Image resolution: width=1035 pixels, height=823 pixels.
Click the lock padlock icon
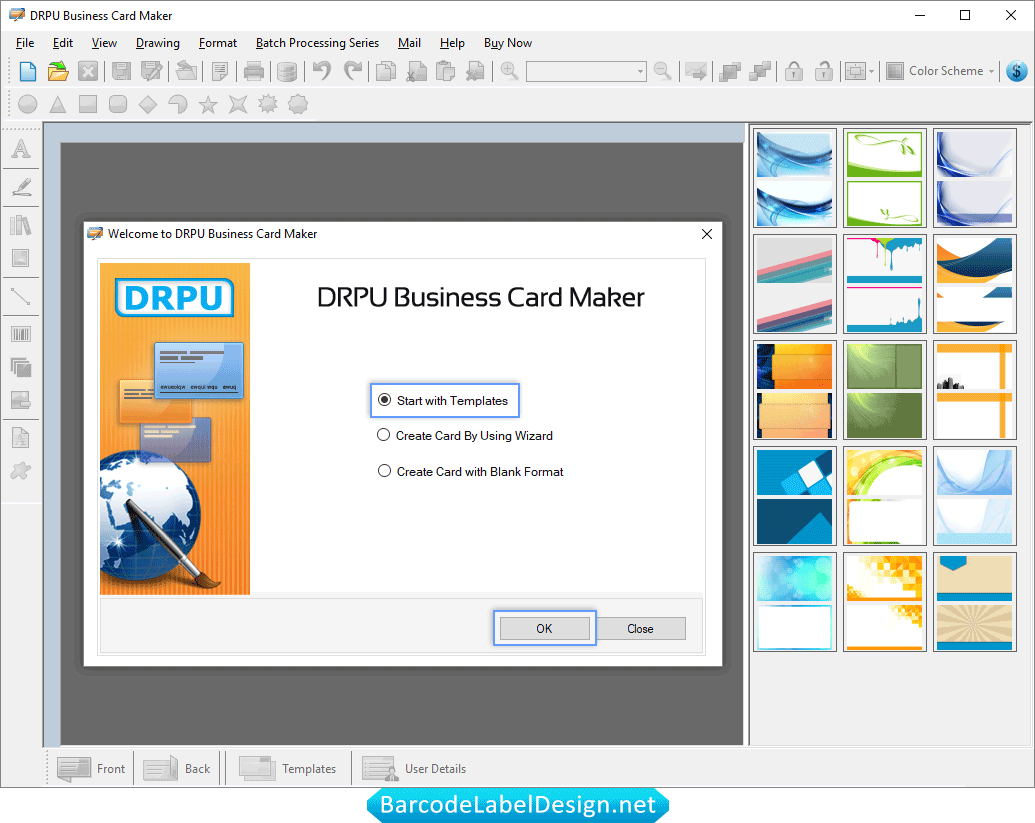[794, 71]
